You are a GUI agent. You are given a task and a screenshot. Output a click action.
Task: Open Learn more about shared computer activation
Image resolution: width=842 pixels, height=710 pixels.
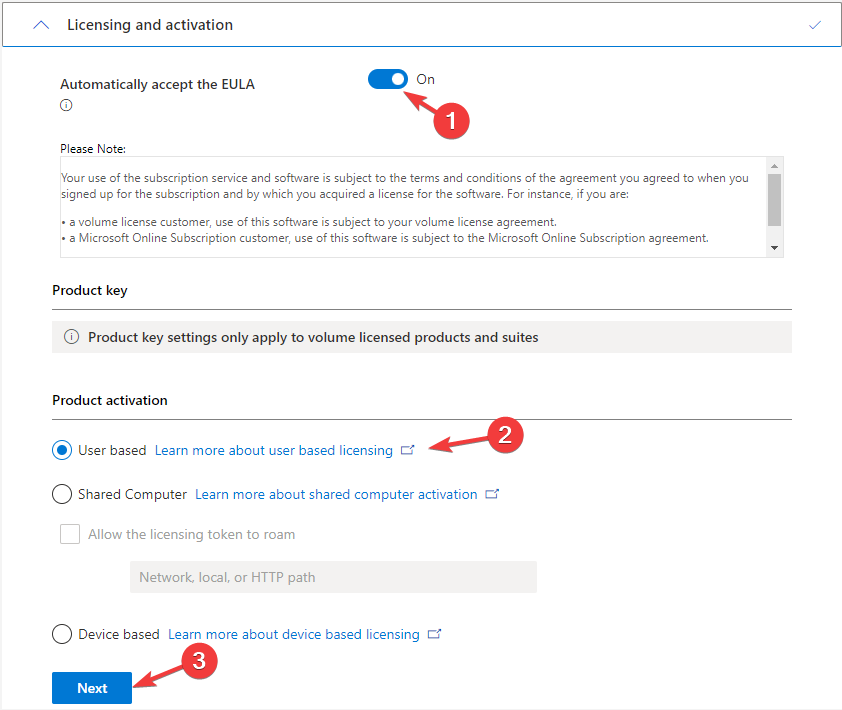click(x=336, y=494)
